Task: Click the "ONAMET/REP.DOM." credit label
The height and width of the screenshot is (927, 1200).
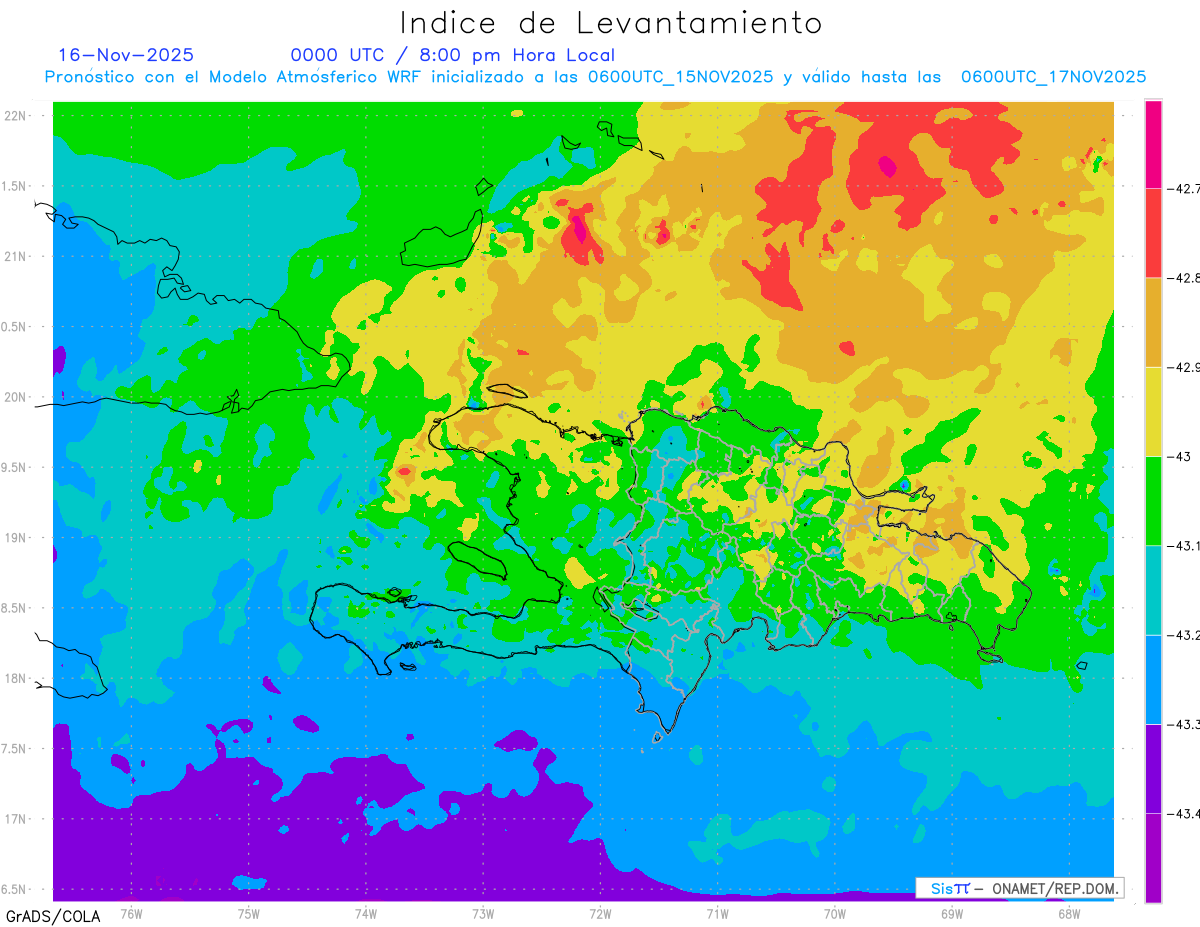Action: 1055,888
